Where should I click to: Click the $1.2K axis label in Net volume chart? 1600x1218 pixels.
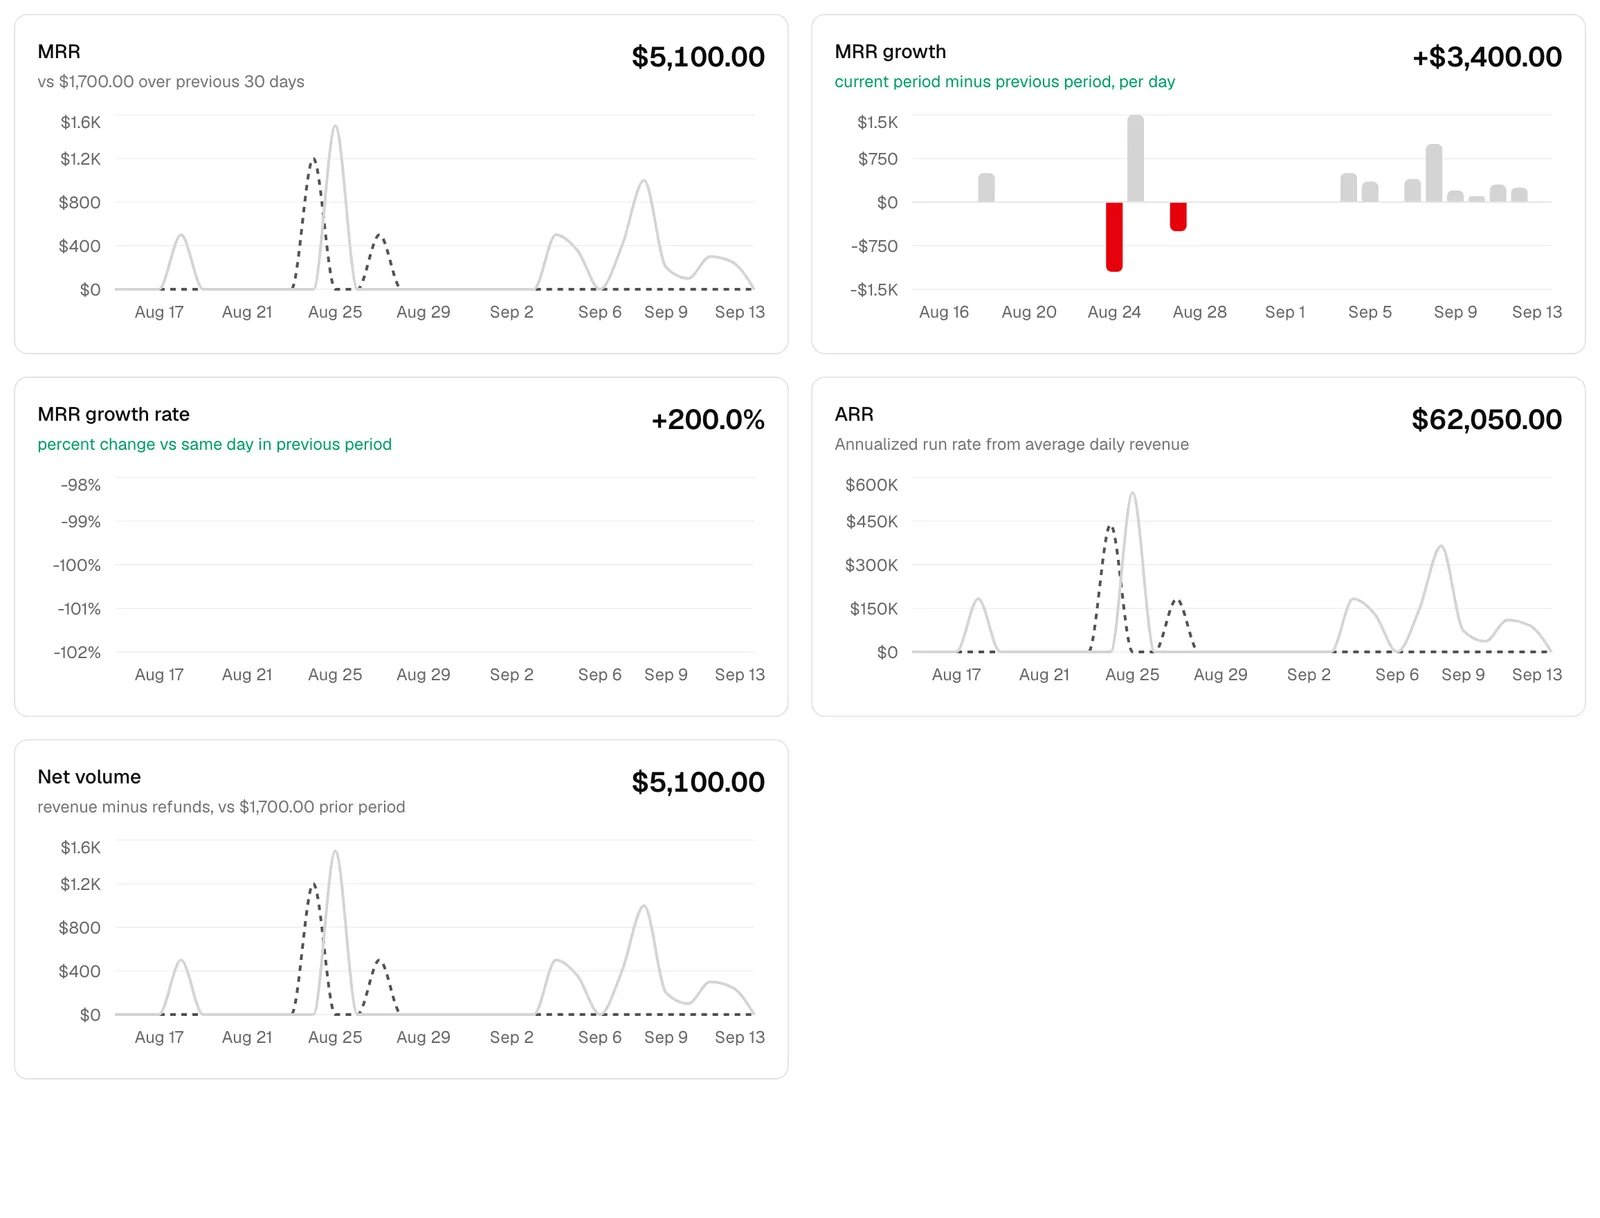point(81,884)
